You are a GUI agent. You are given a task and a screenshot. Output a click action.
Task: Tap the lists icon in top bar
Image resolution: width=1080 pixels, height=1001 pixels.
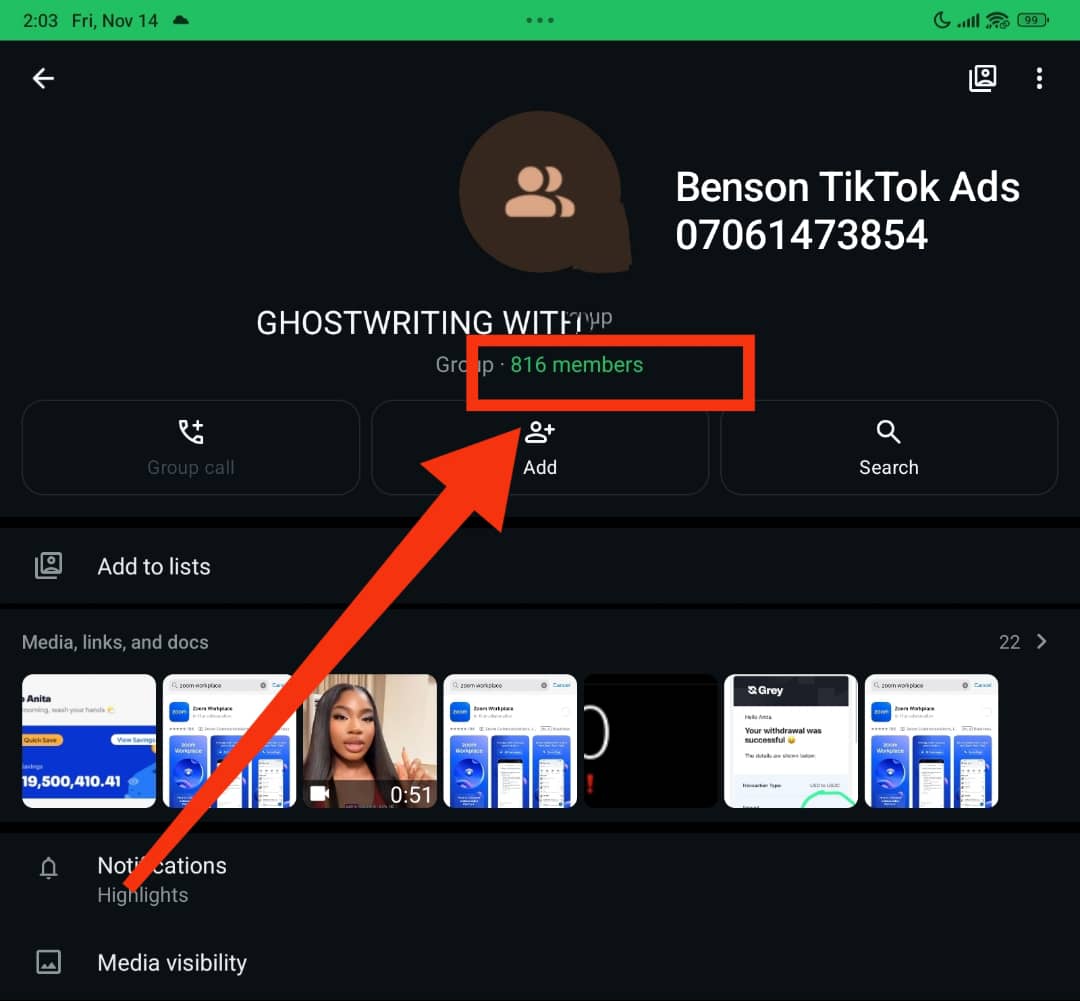coord(982,78)
